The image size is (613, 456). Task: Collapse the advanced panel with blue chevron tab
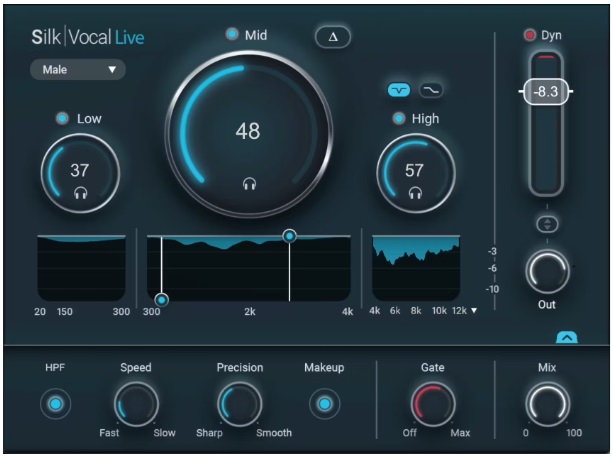click(x=566, y=337)
